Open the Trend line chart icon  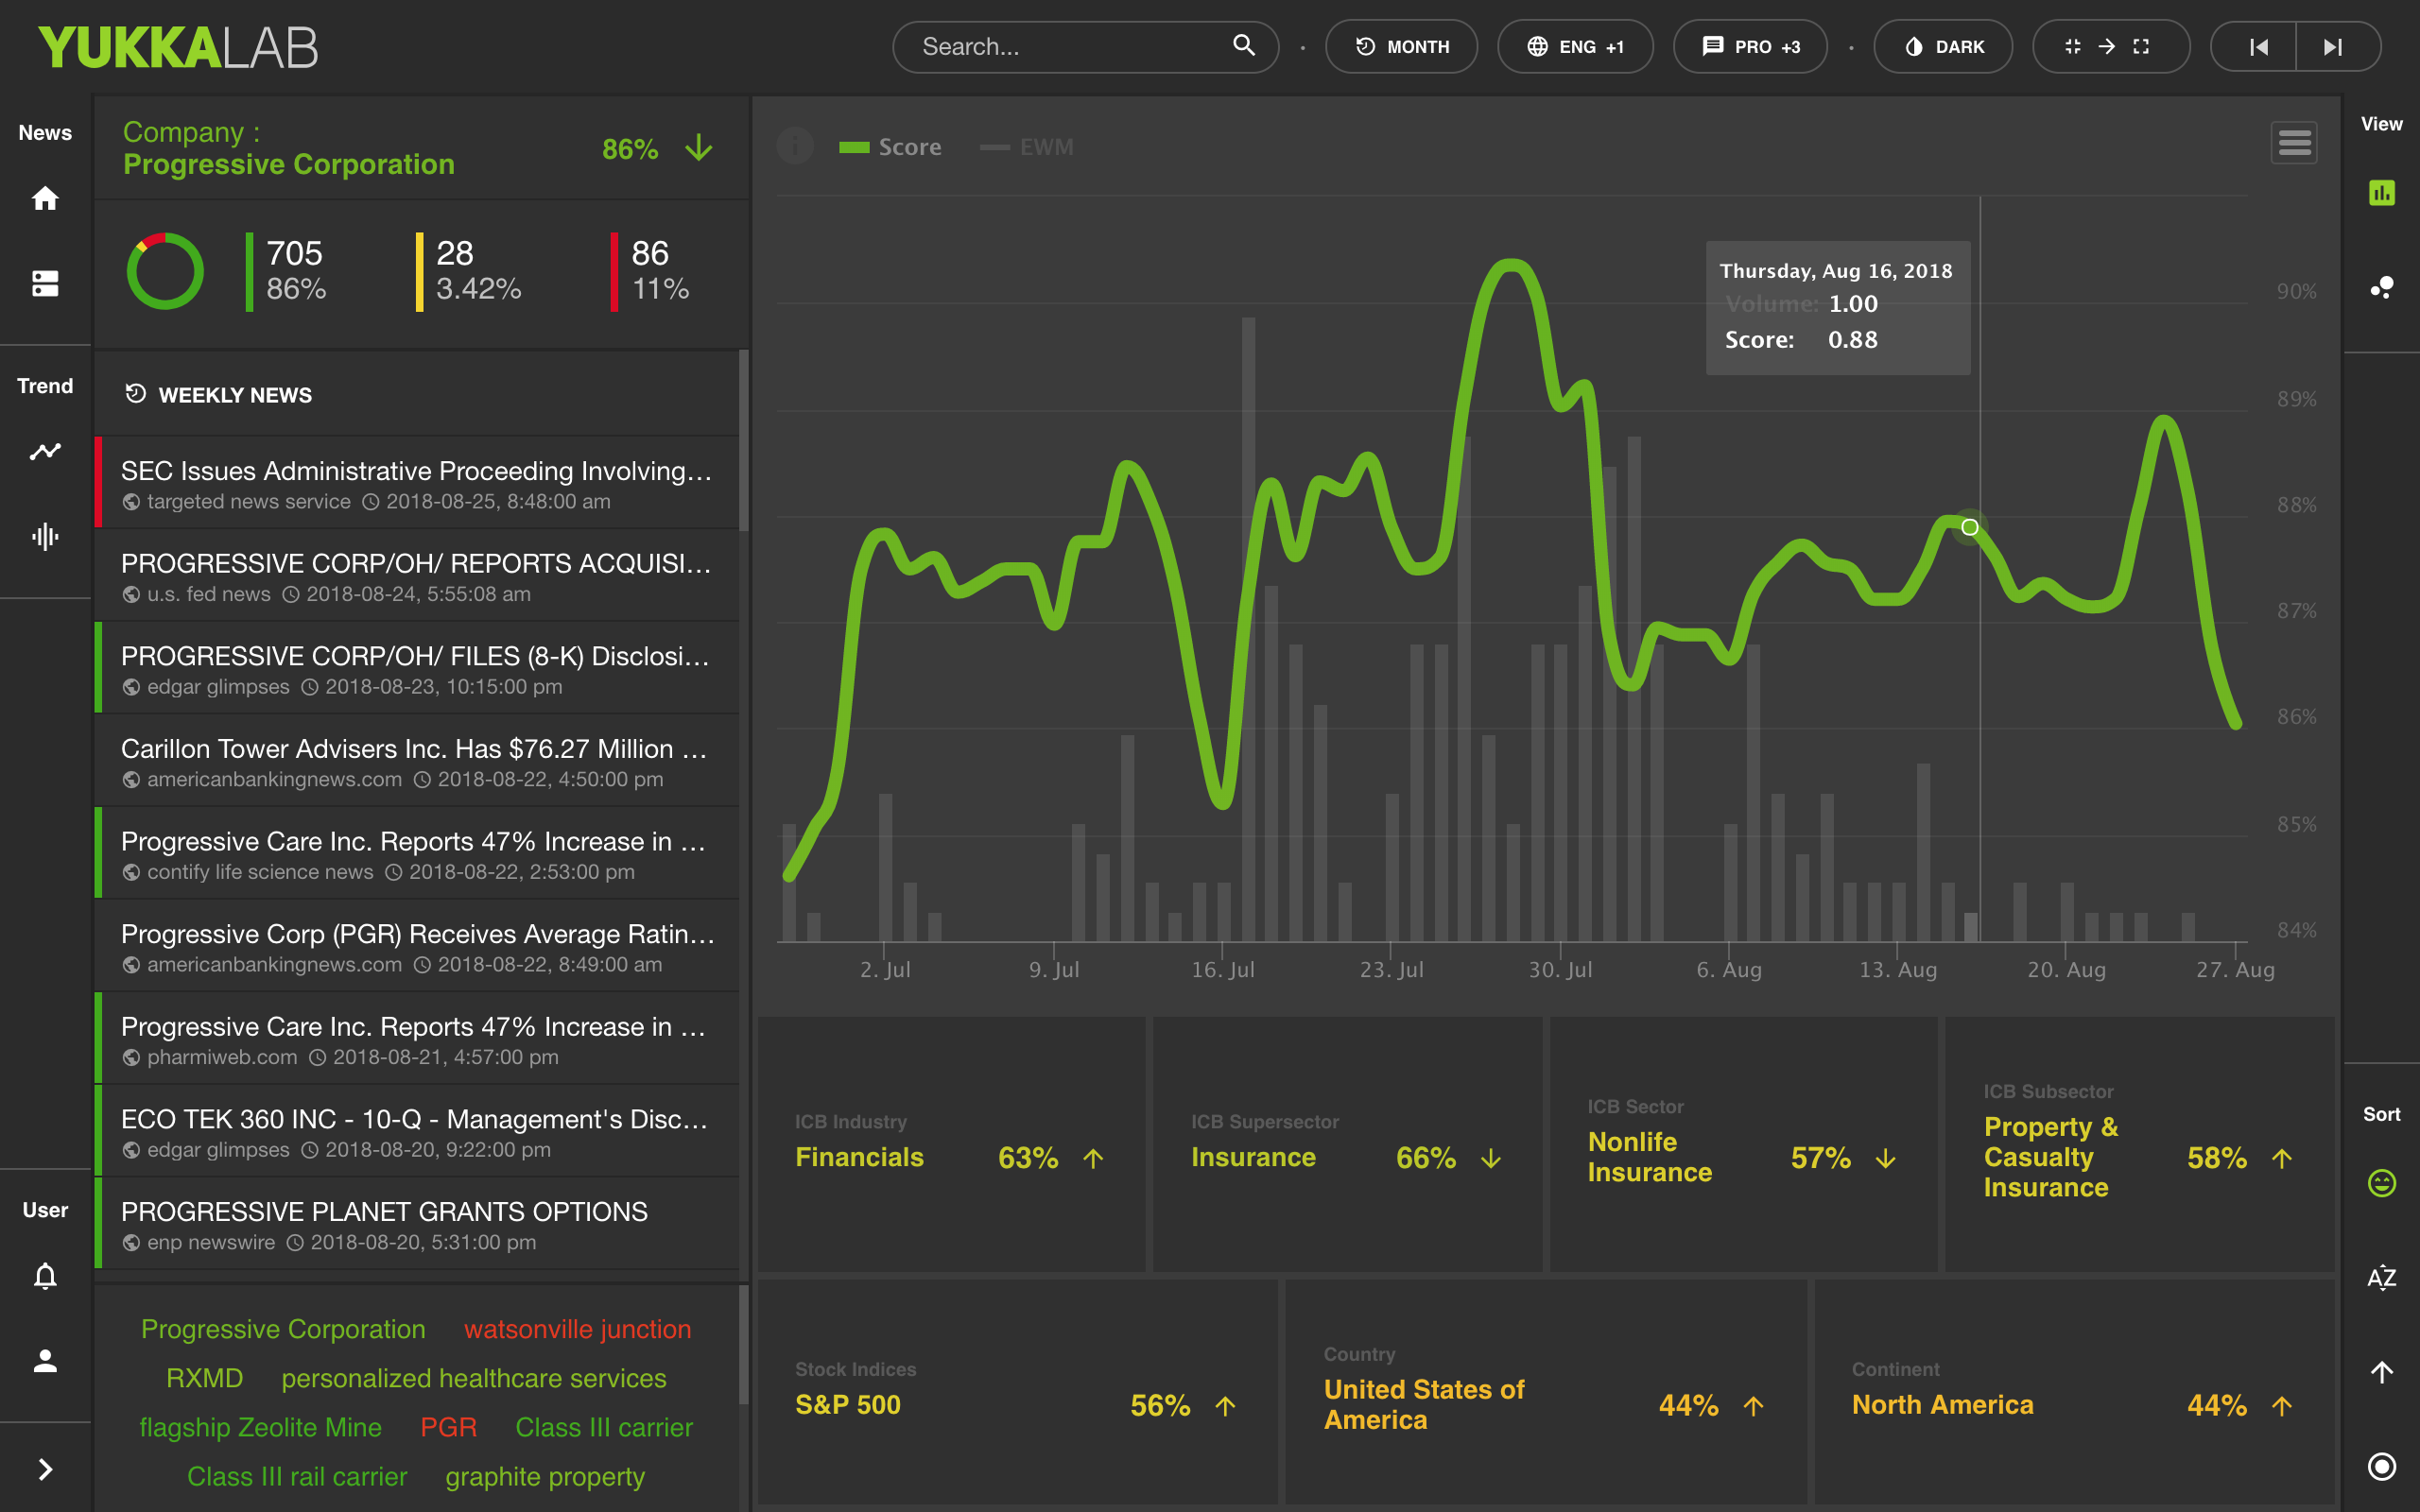point(45,452)
